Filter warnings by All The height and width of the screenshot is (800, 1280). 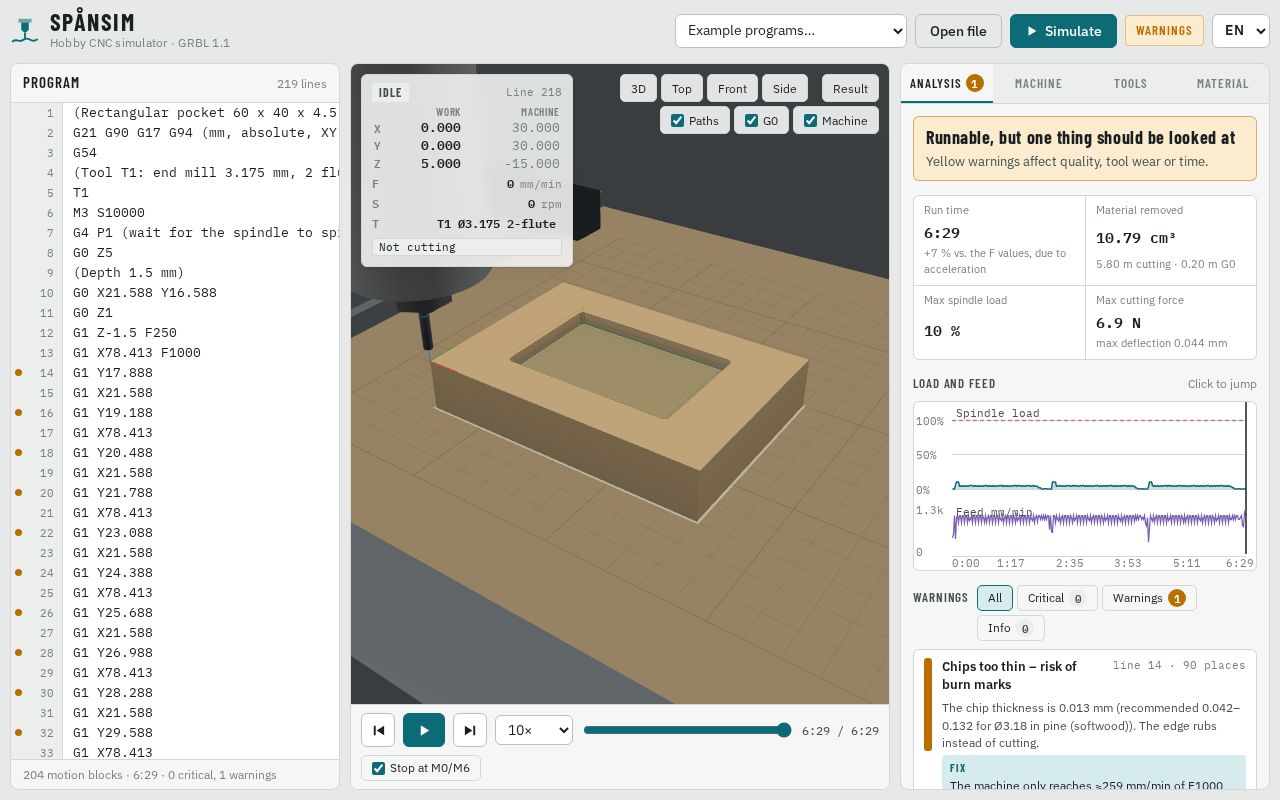(x=995, y=598)
